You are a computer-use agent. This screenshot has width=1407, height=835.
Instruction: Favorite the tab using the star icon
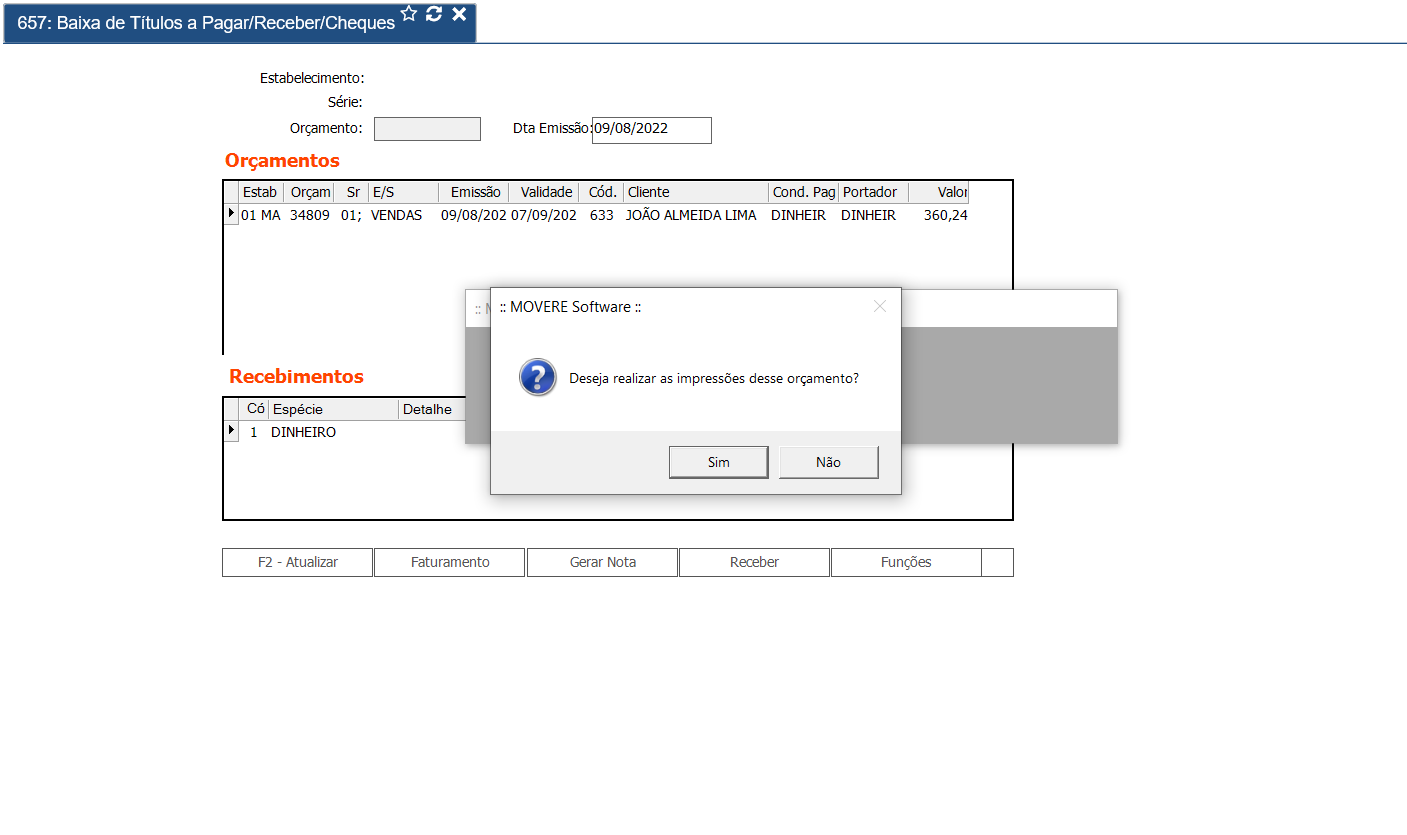(x=409, y=13)
